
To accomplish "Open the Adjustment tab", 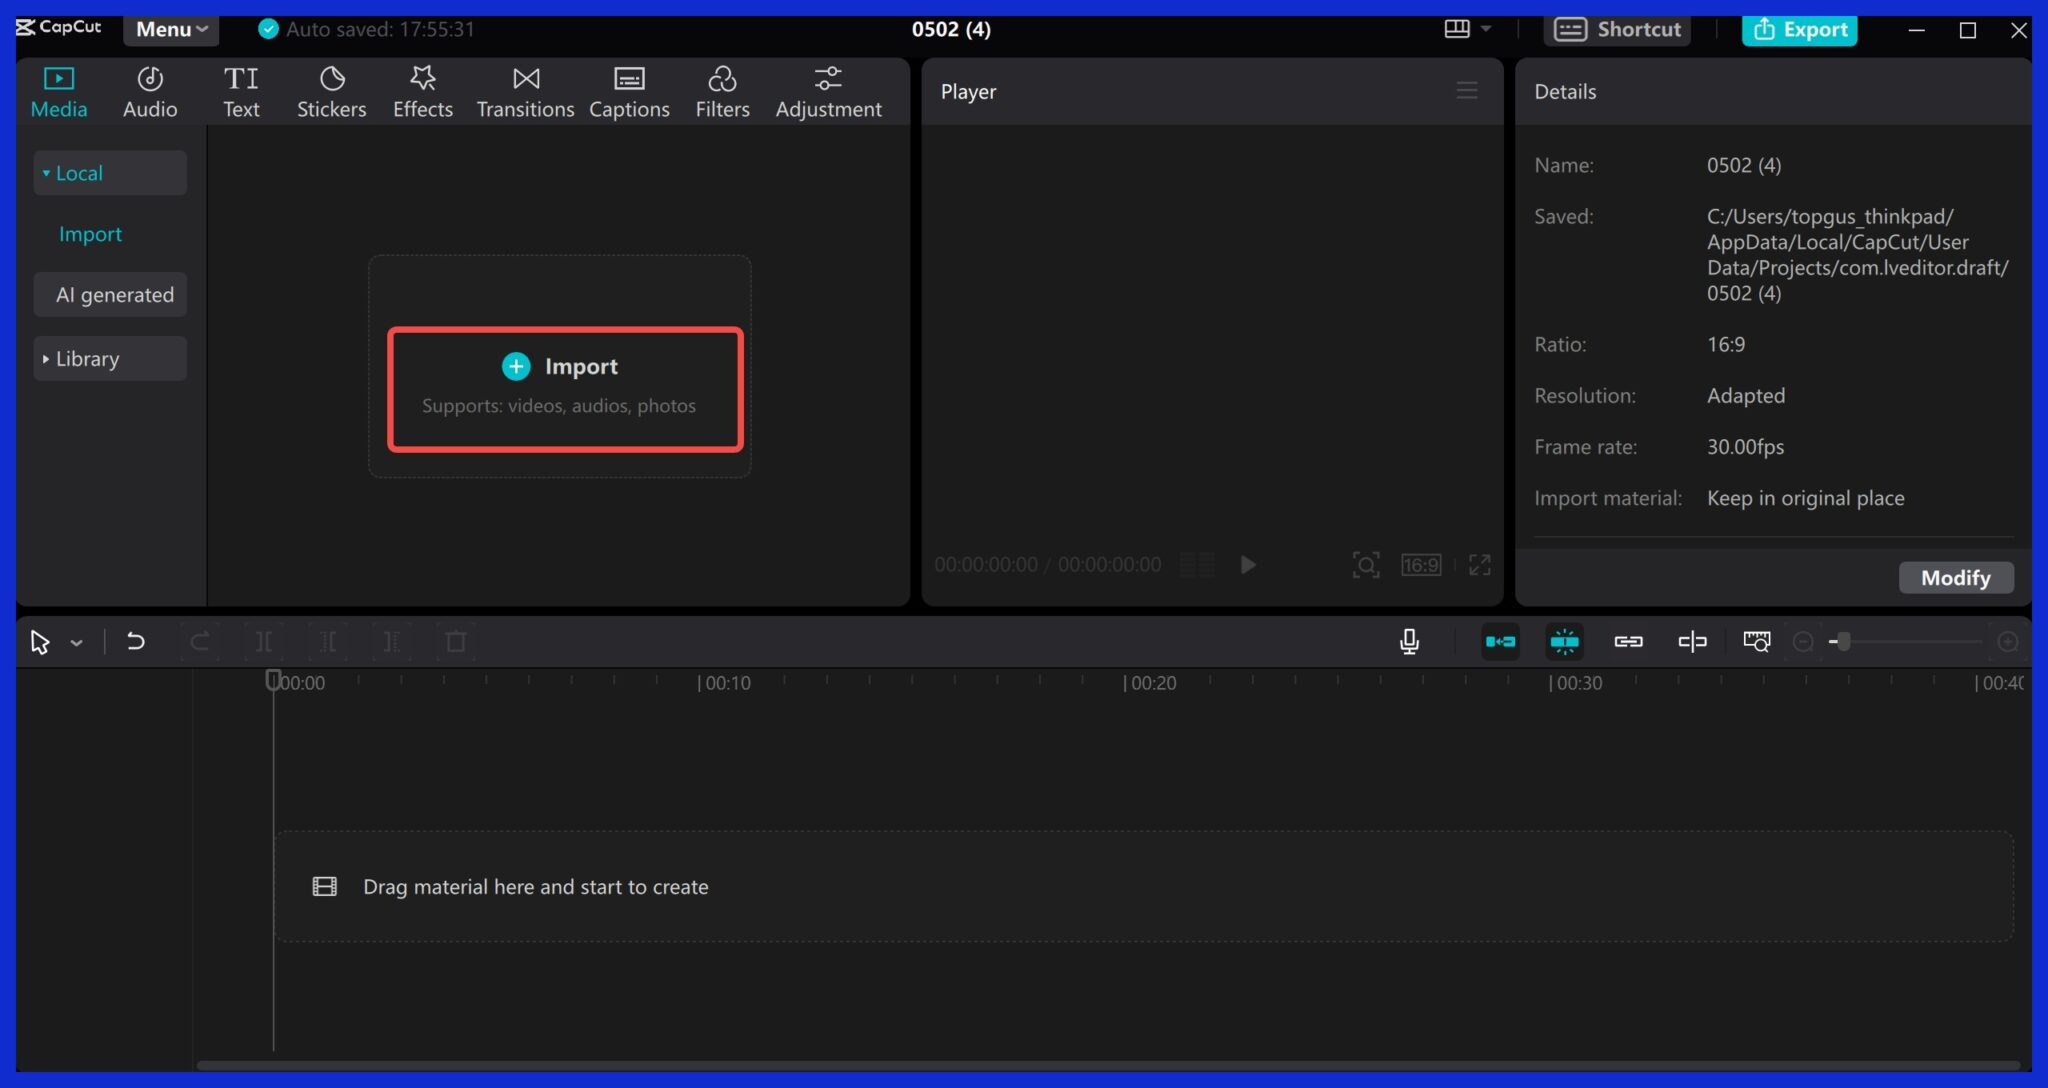I will coord(828,92).
